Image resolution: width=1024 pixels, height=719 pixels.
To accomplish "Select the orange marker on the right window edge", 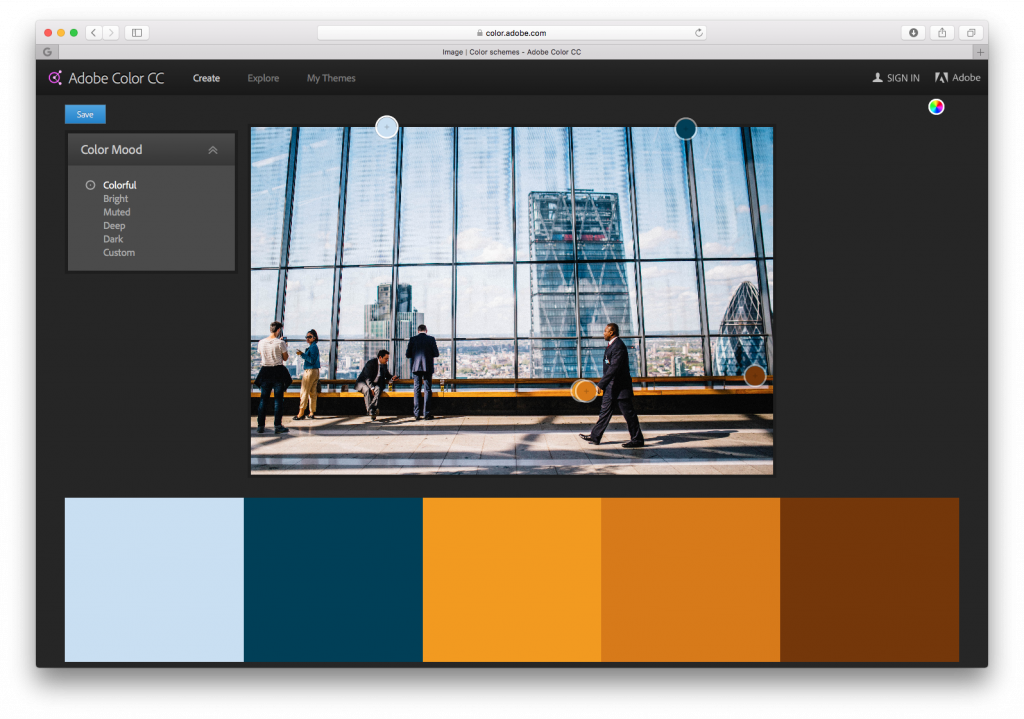I will [x=753, y=375].
